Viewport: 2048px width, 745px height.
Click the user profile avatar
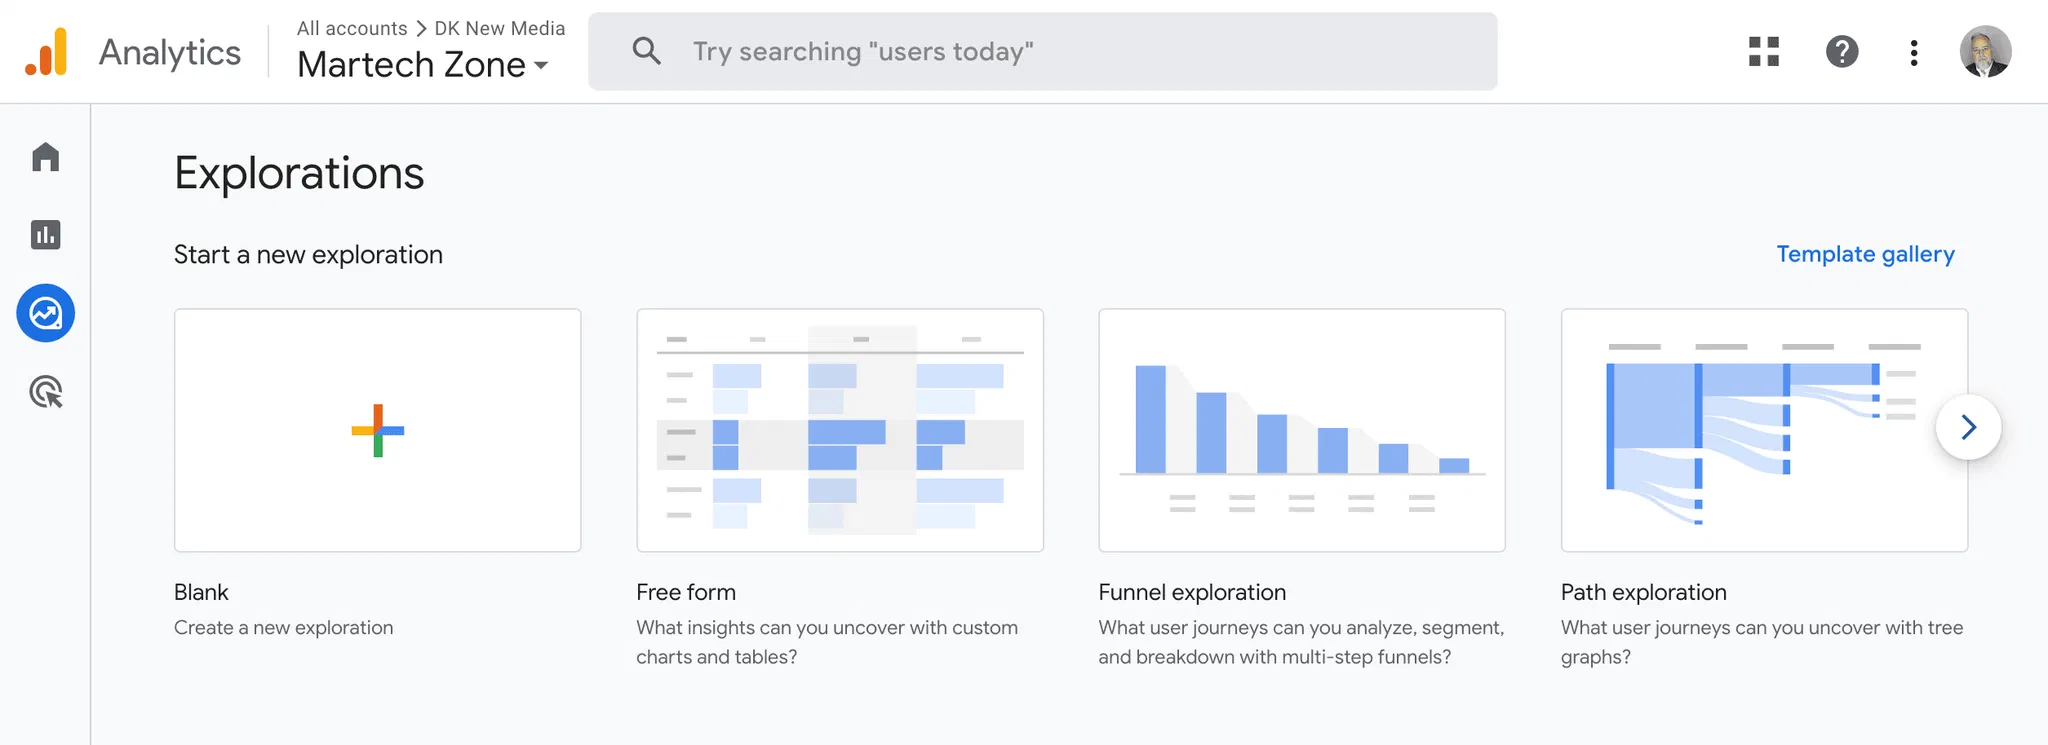click(x=1985, y=52)
